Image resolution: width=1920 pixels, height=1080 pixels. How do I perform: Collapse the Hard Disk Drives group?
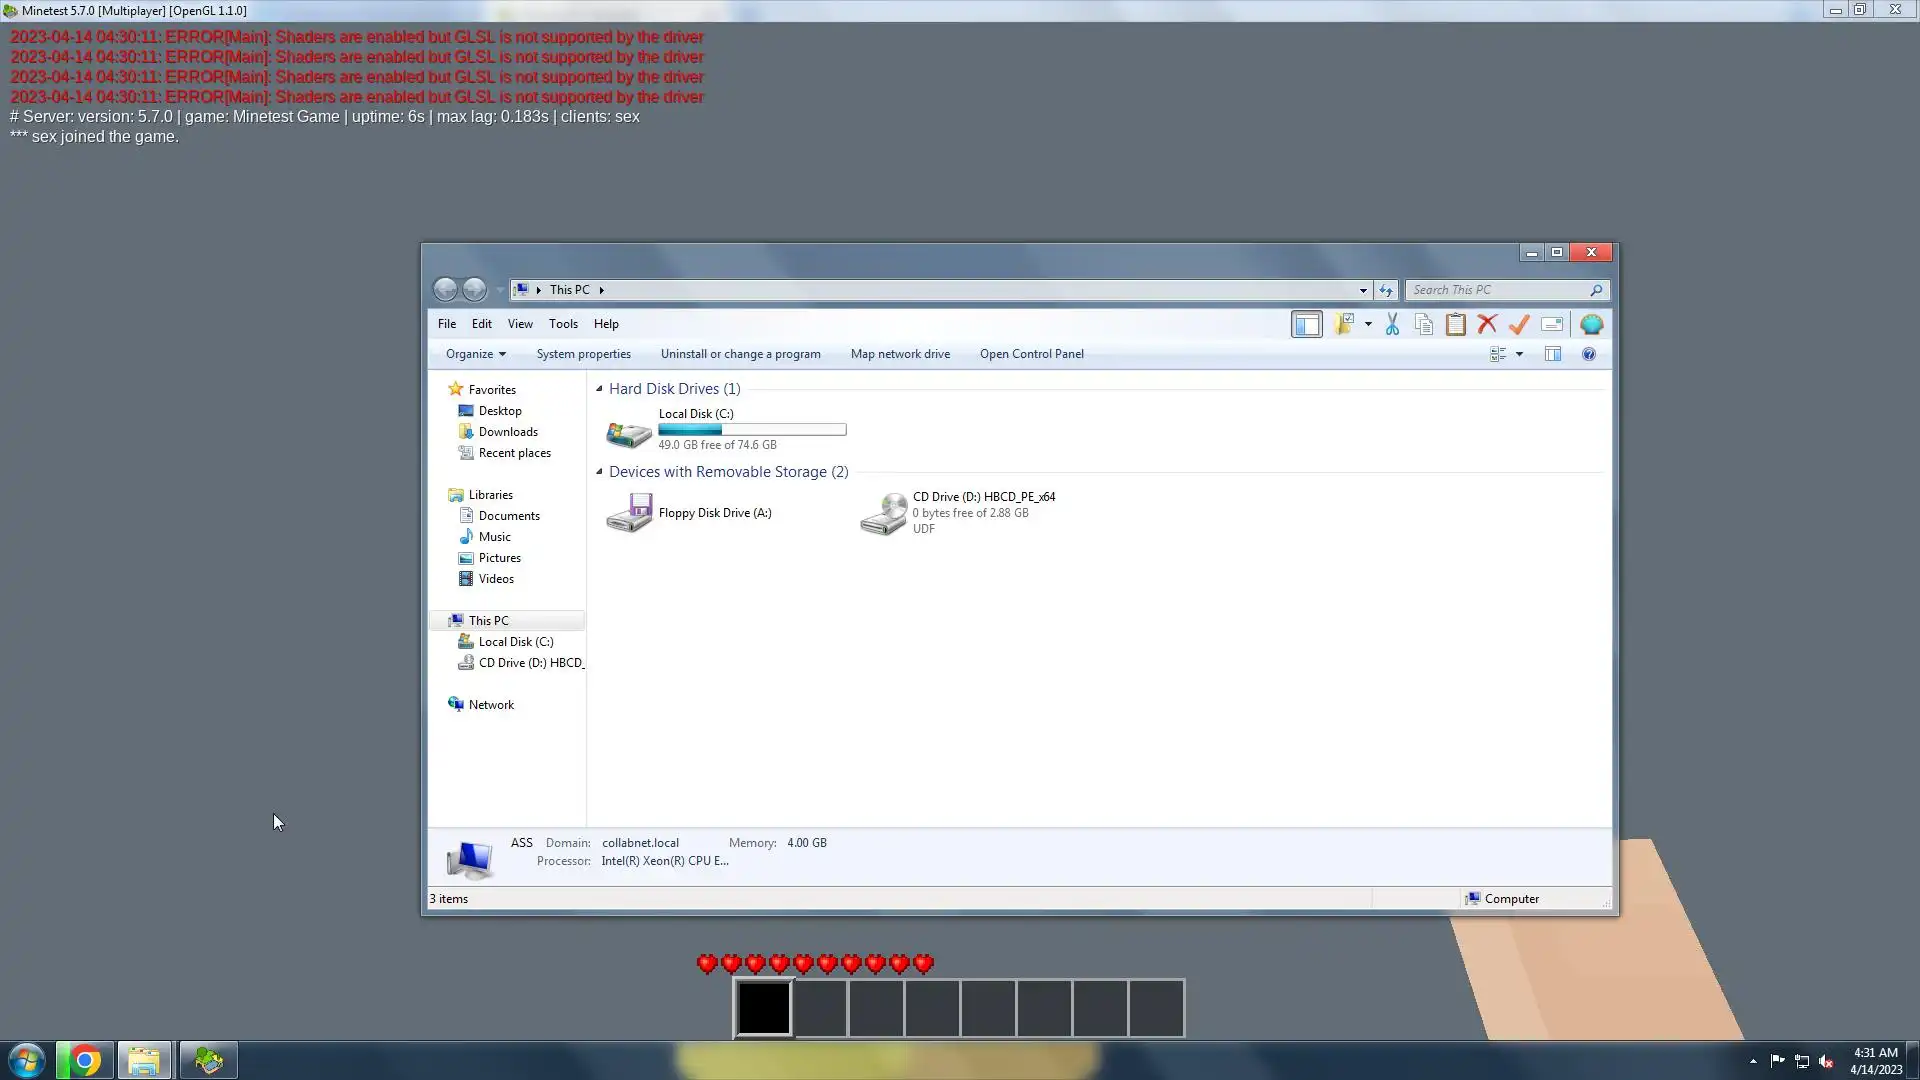tap(599, 389)
